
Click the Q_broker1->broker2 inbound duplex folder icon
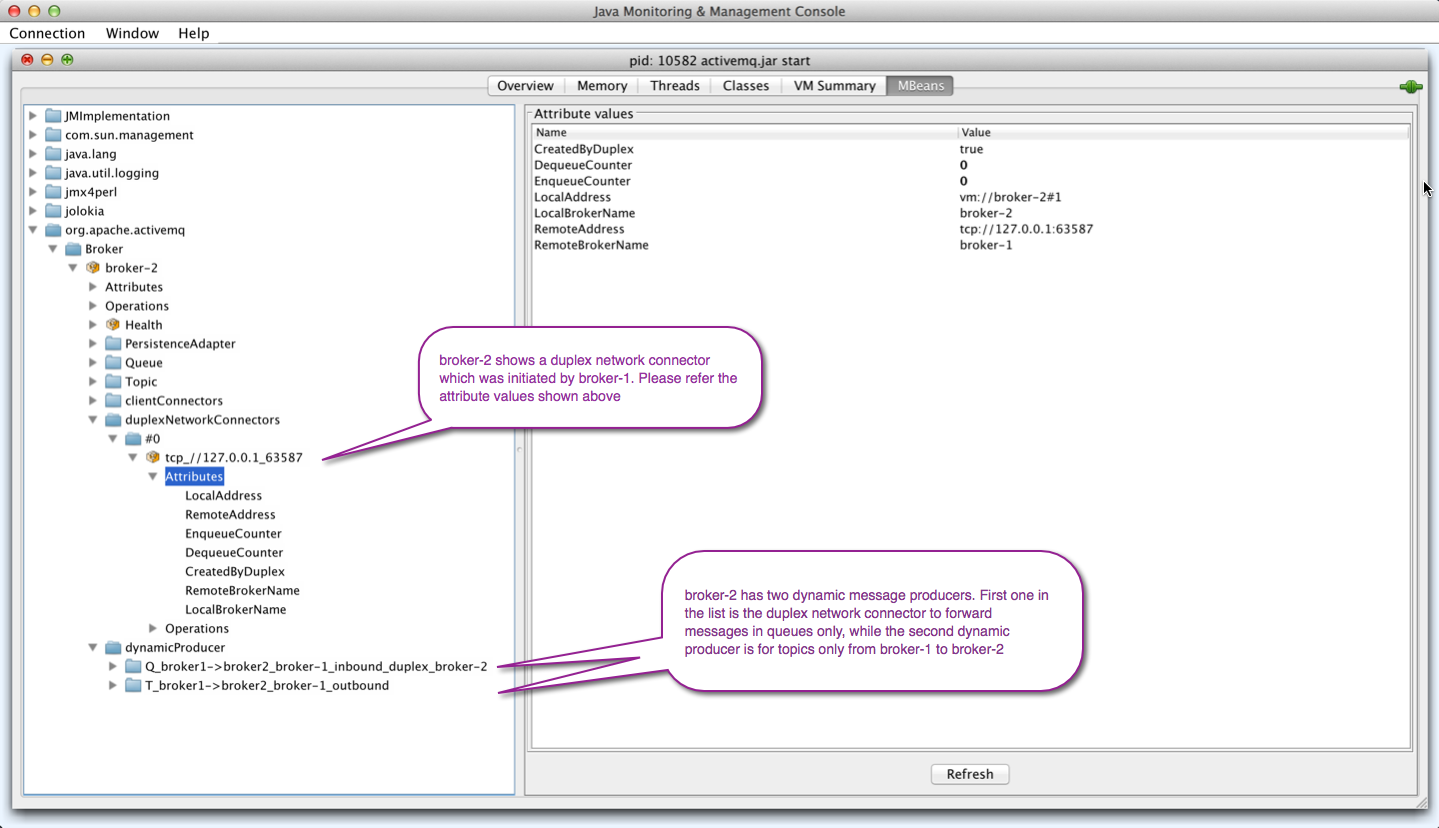(x=133, y=667)
